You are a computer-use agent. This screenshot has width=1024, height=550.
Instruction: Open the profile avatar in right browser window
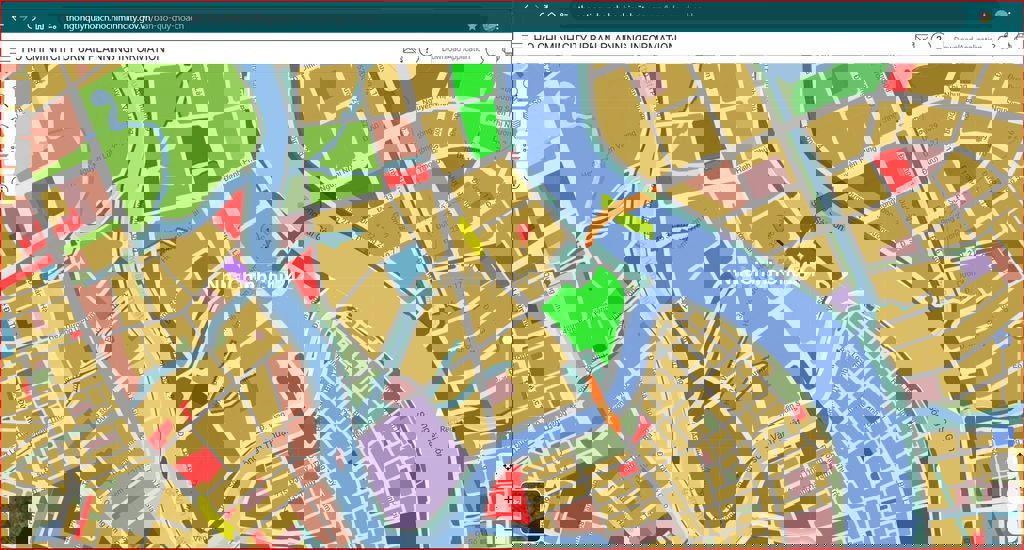coord(1002,17)
